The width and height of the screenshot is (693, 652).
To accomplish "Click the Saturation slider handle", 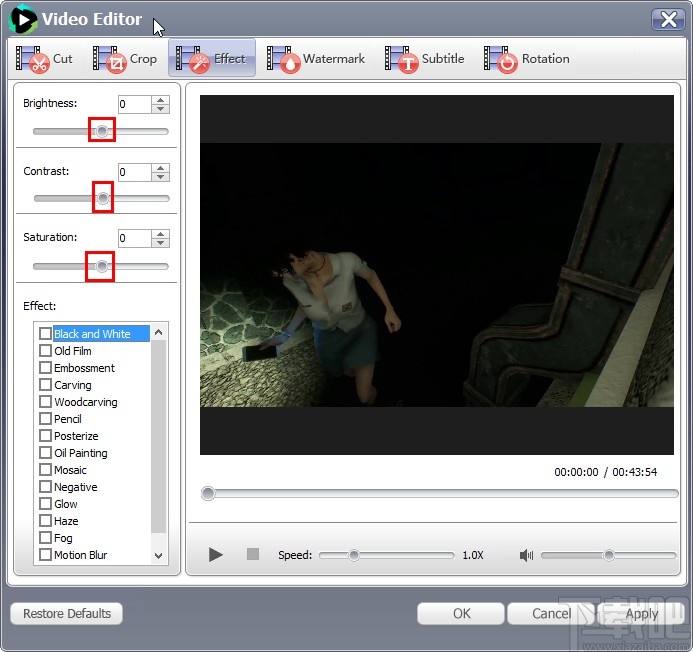I will [x=102, y=266].
